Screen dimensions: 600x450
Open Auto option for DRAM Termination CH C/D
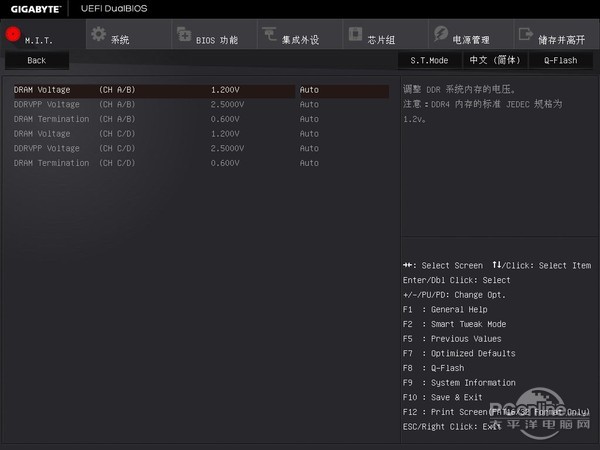tap(309, 163)
